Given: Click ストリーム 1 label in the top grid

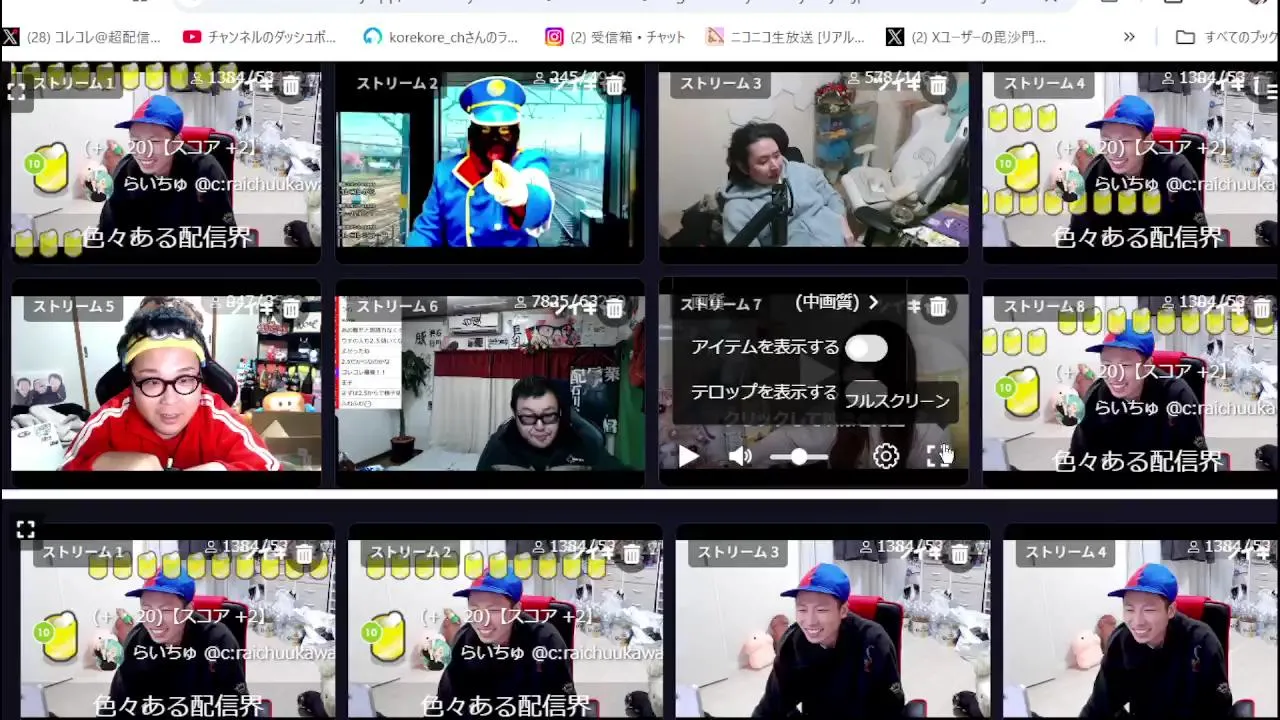Looking at the screenshot, I should click(73, 83).
